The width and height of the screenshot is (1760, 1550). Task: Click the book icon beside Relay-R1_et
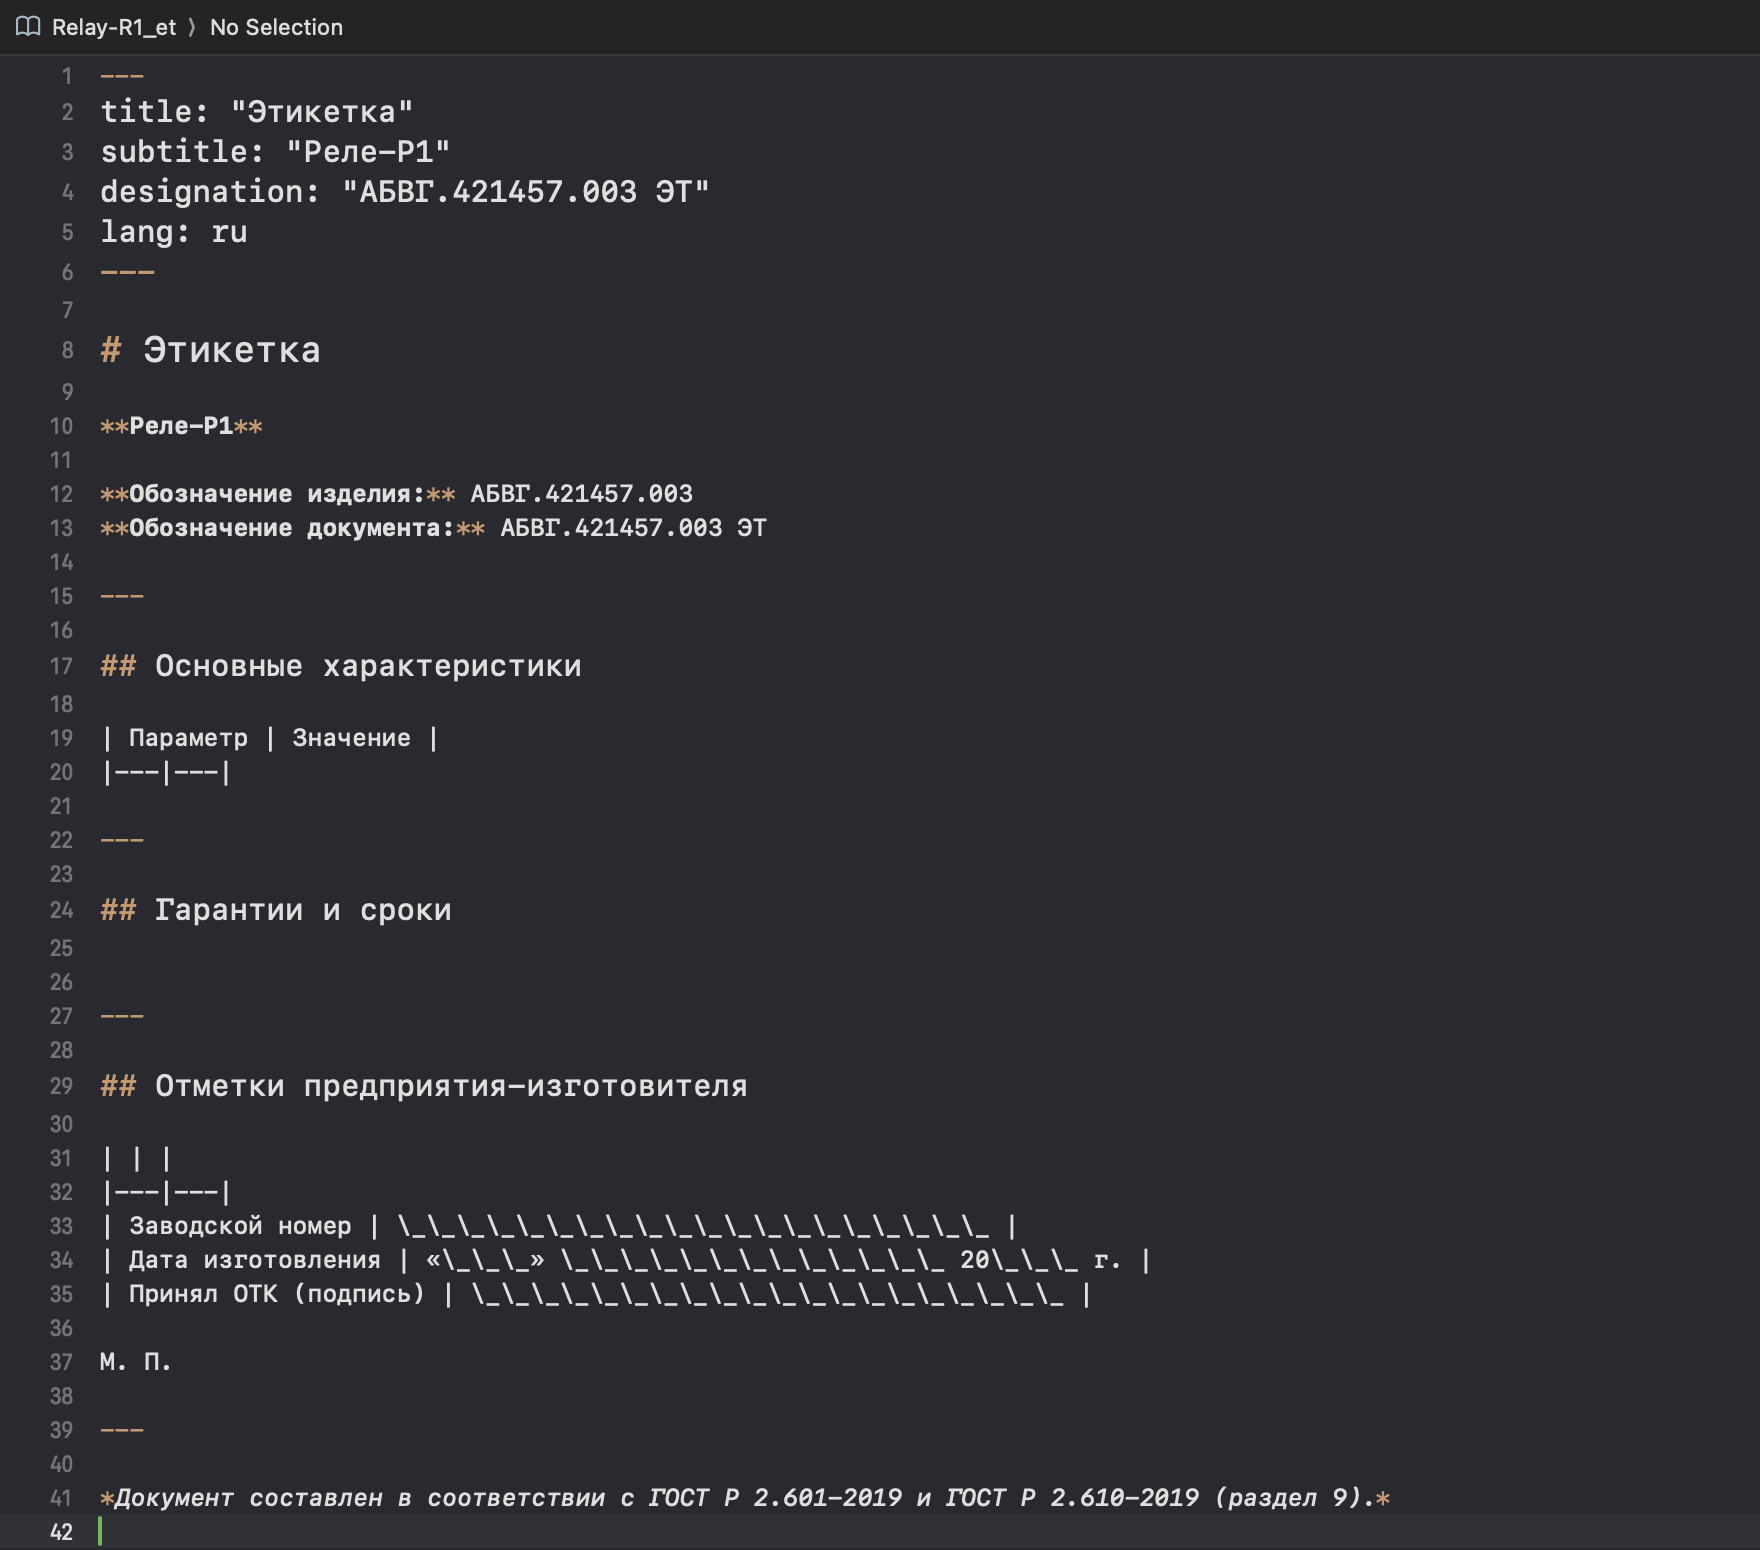click(x=28, y=27)
